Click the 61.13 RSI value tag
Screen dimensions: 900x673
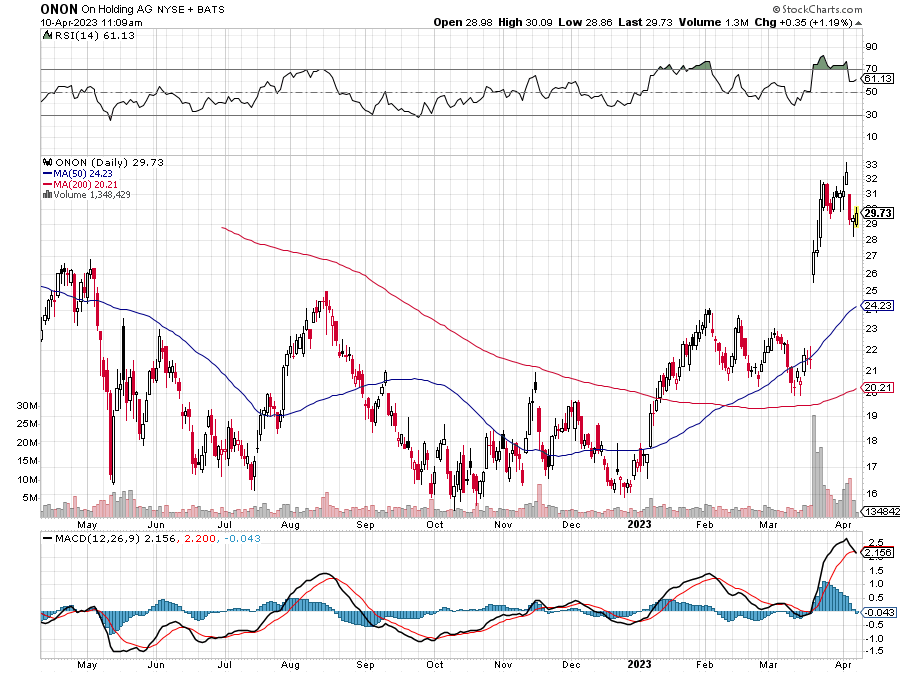[x=878, y=79]
